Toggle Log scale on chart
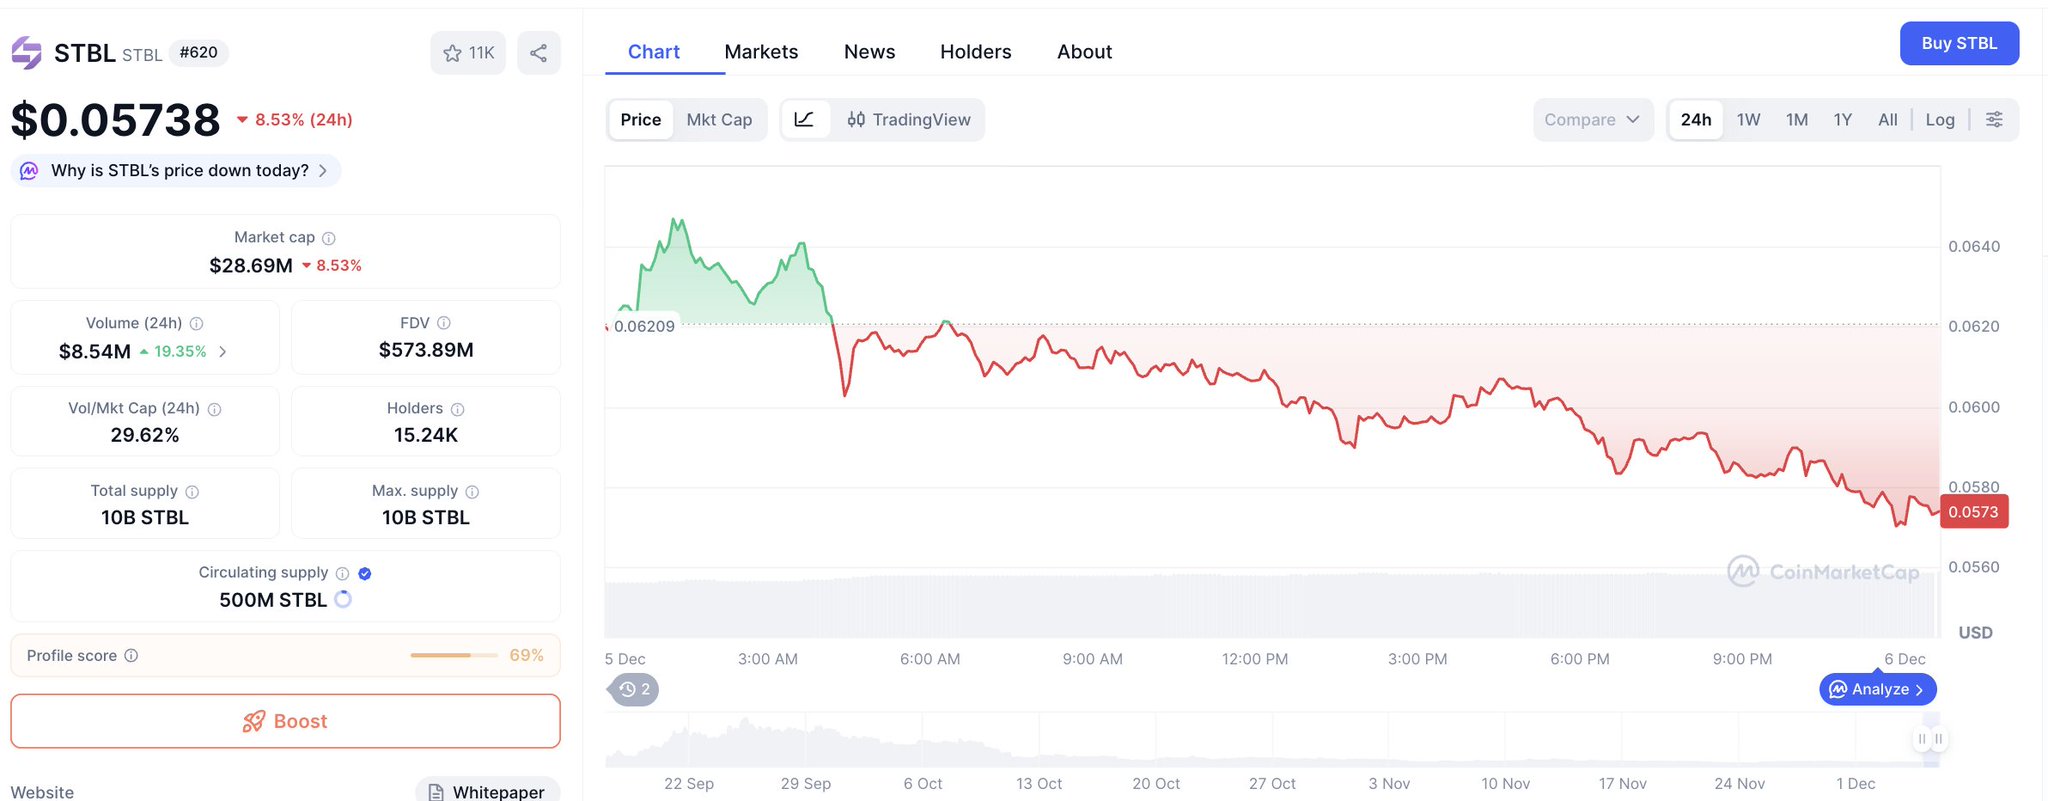 tap(1940, 120)
